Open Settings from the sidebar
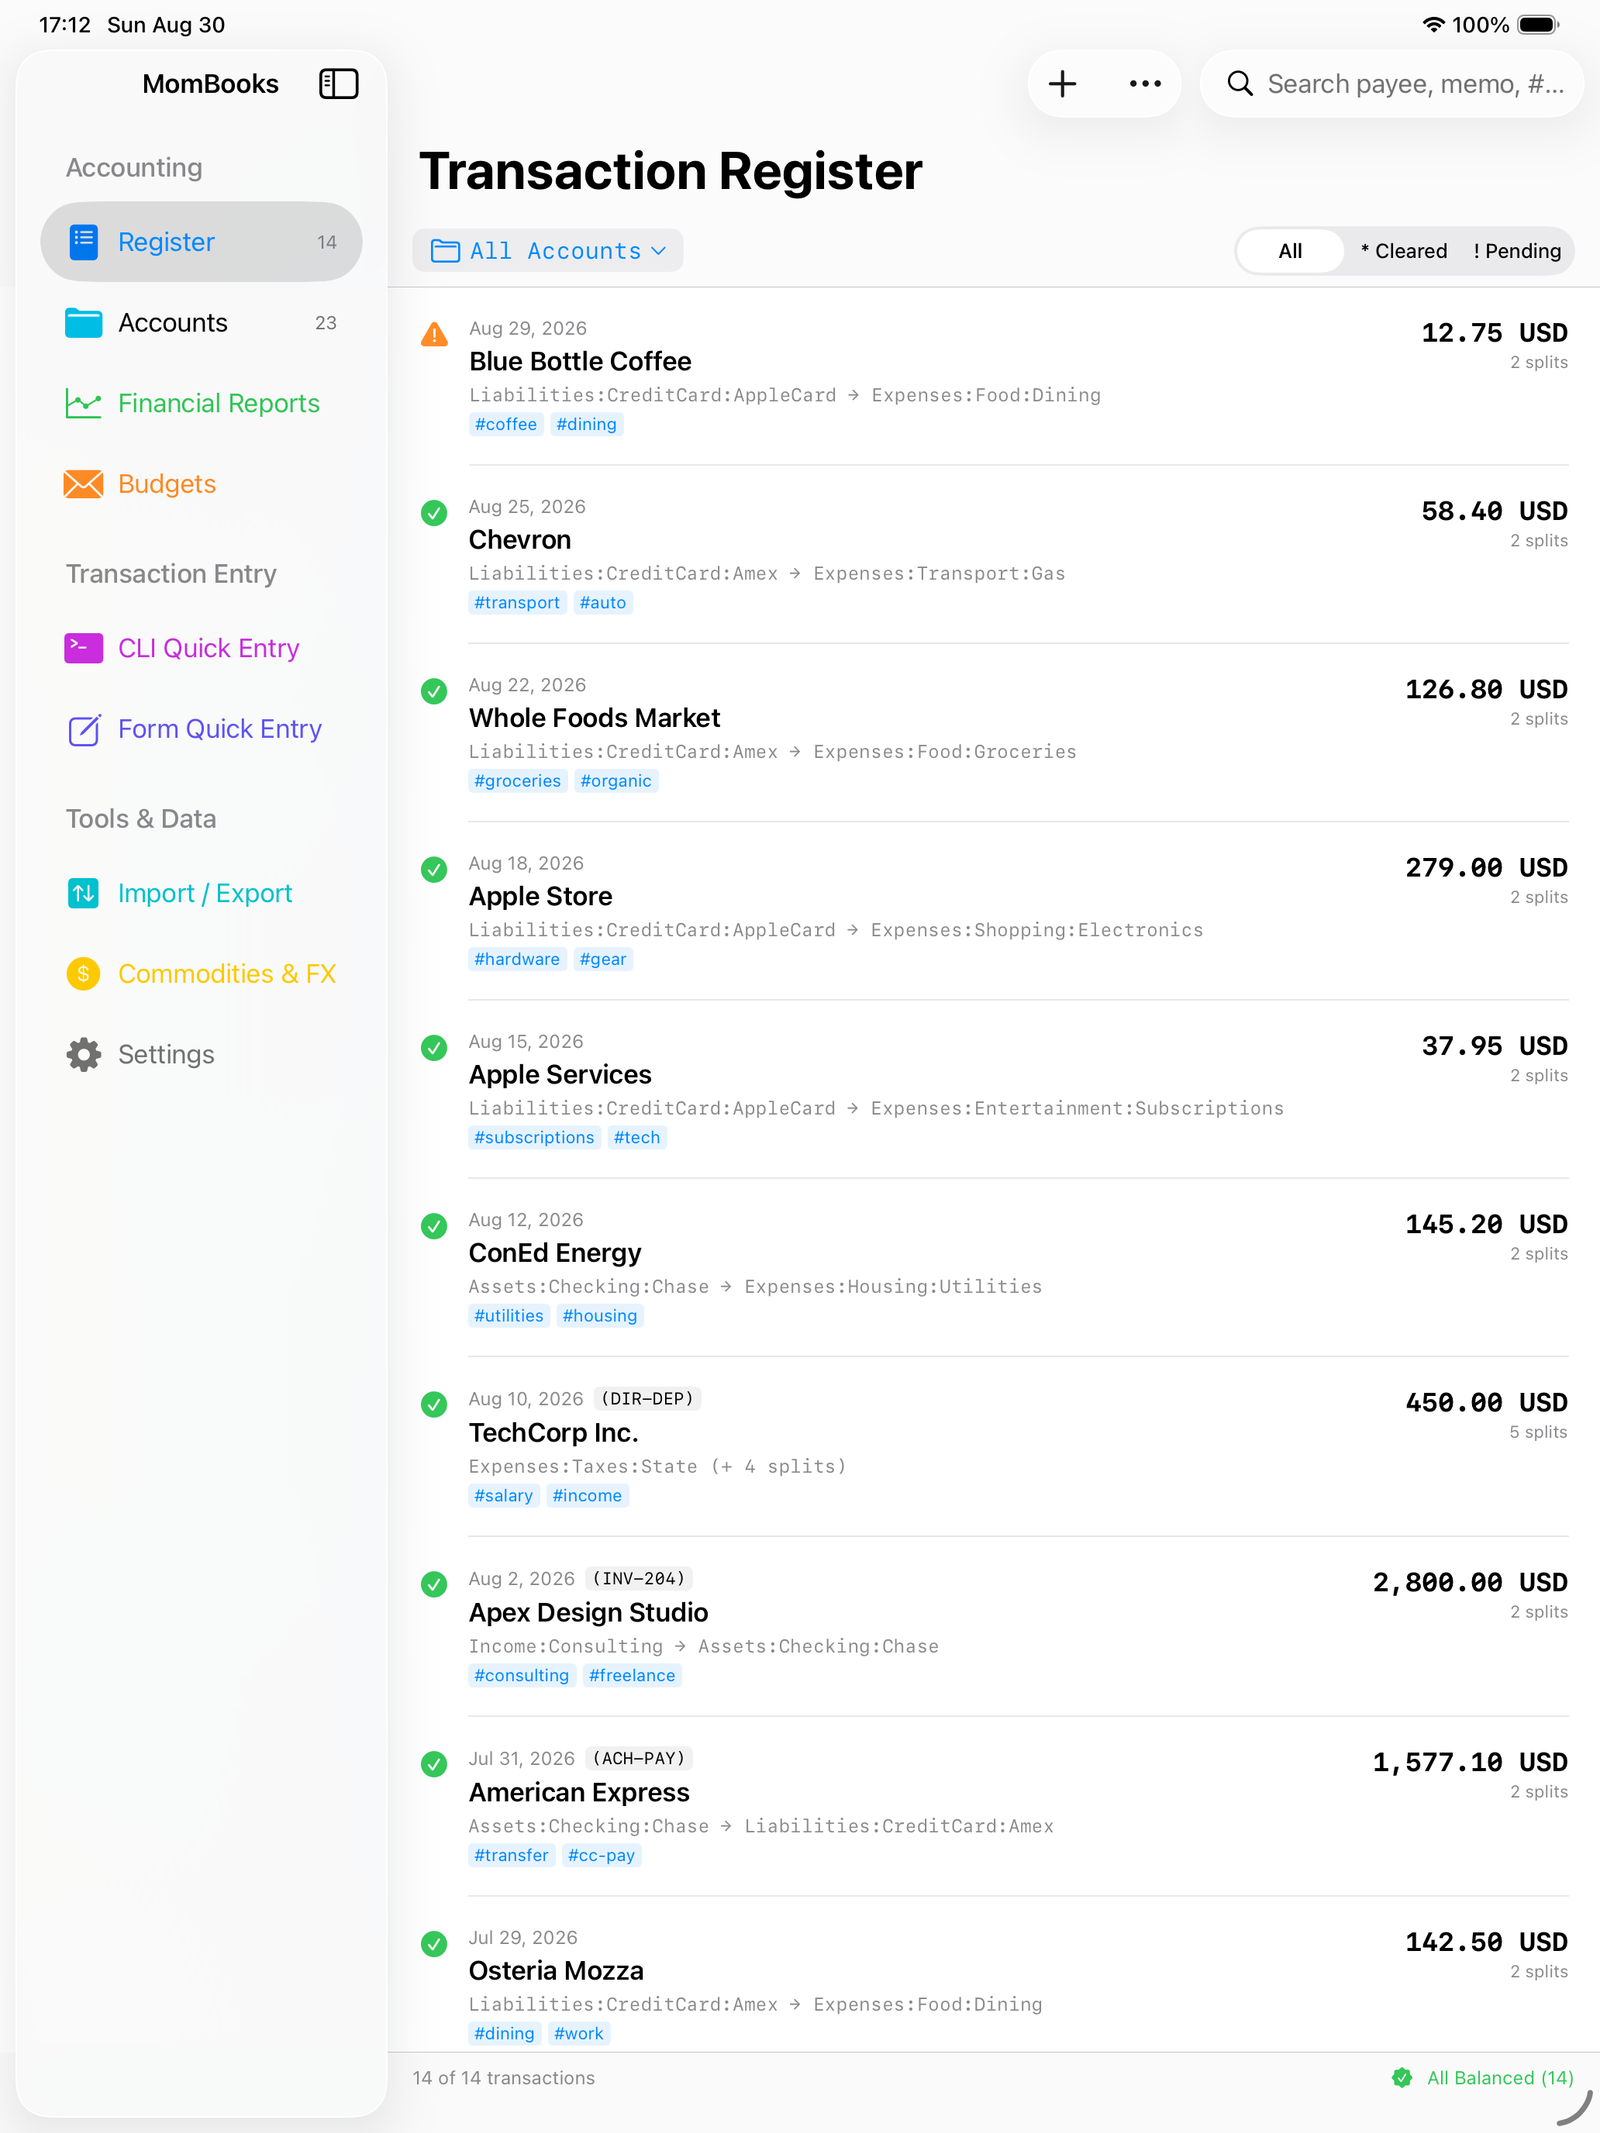 click(201, 1054)
